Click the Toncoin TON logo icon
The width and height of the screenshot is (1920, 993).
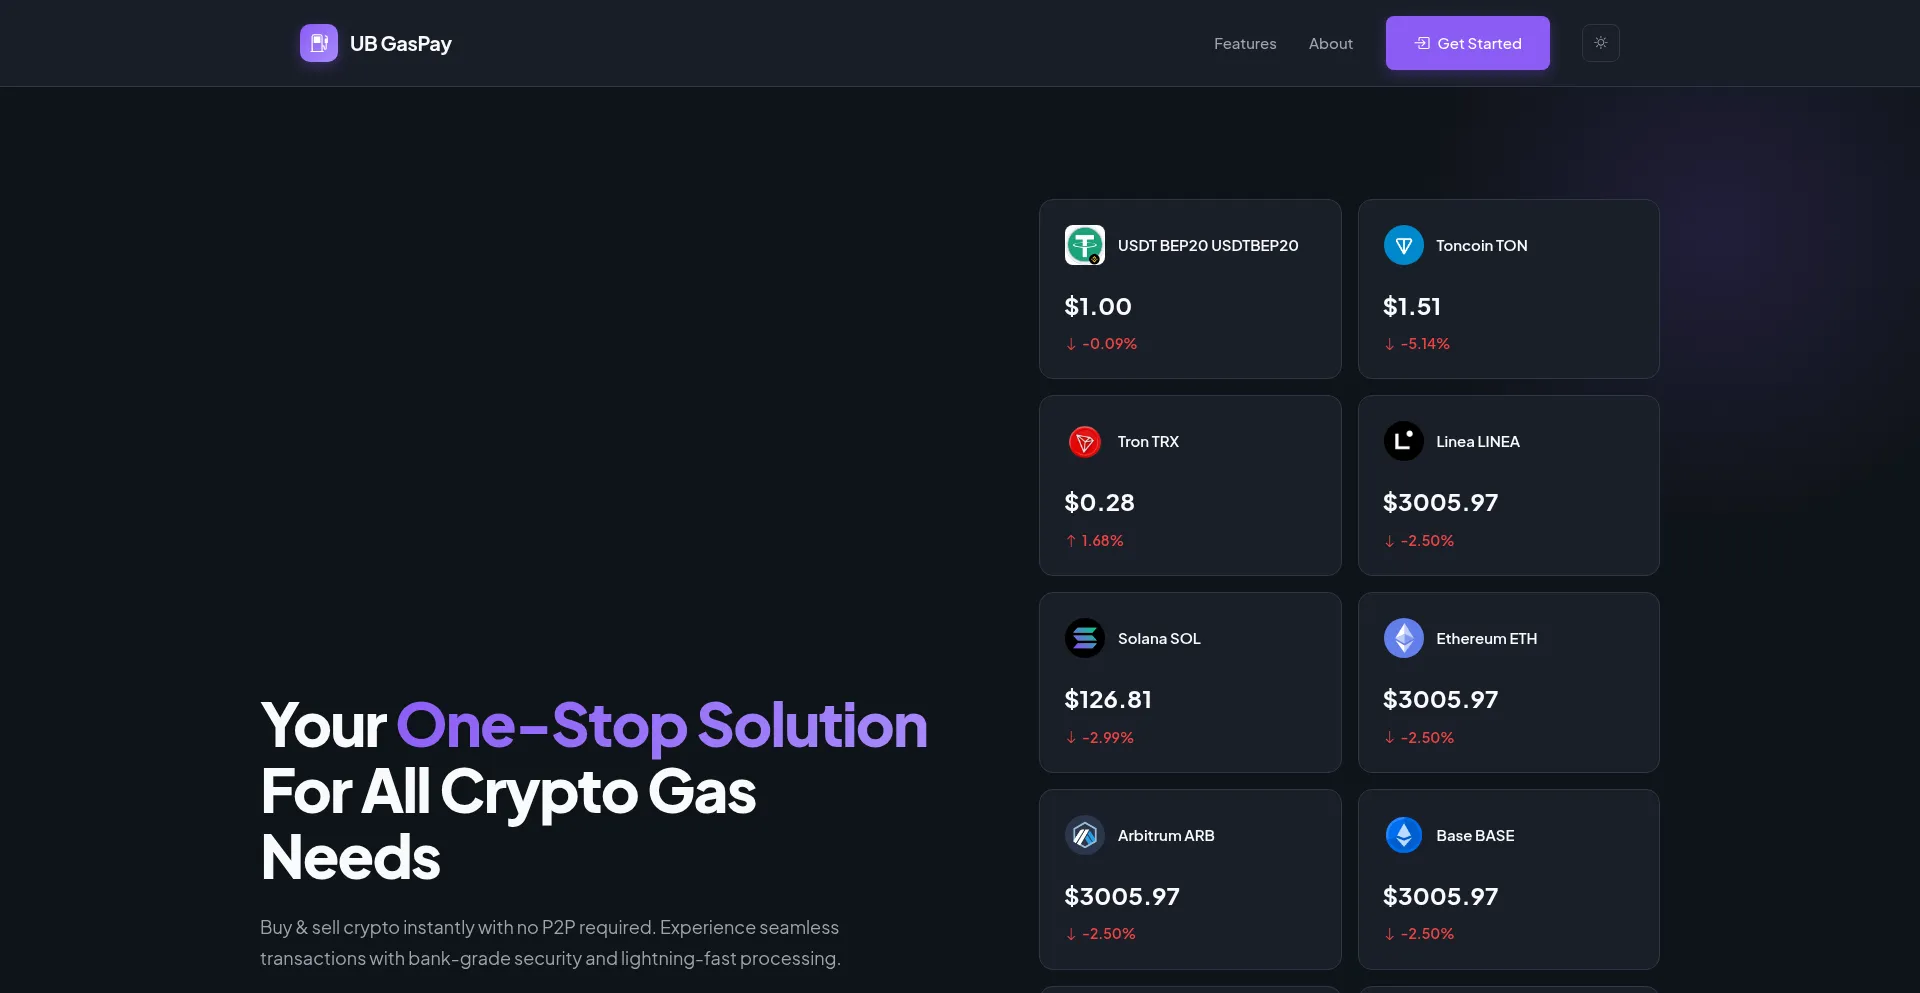point(1403,245)
